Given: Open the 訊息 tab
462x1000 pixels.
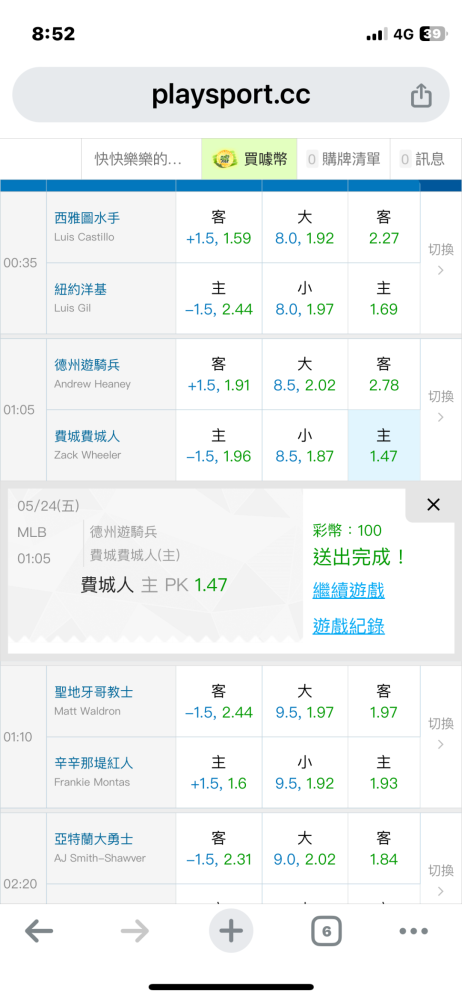Looking at the screenshot, I should click(422, 159).
